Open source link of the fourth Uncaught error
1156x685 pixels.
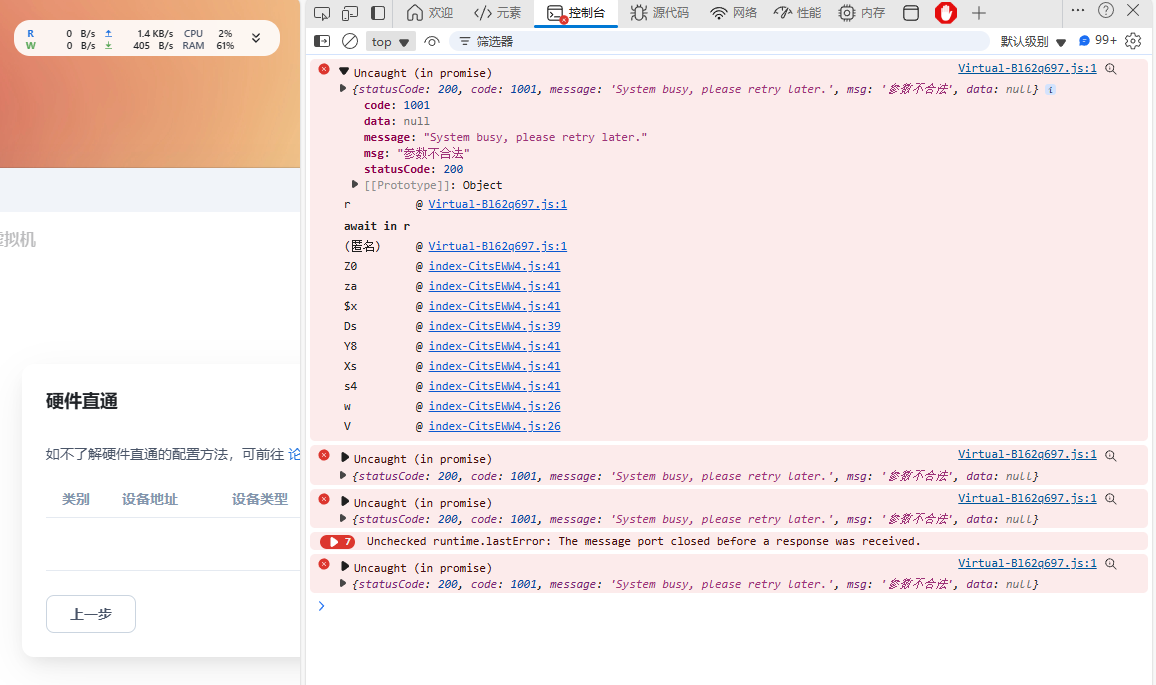[x=1027, y=563]
